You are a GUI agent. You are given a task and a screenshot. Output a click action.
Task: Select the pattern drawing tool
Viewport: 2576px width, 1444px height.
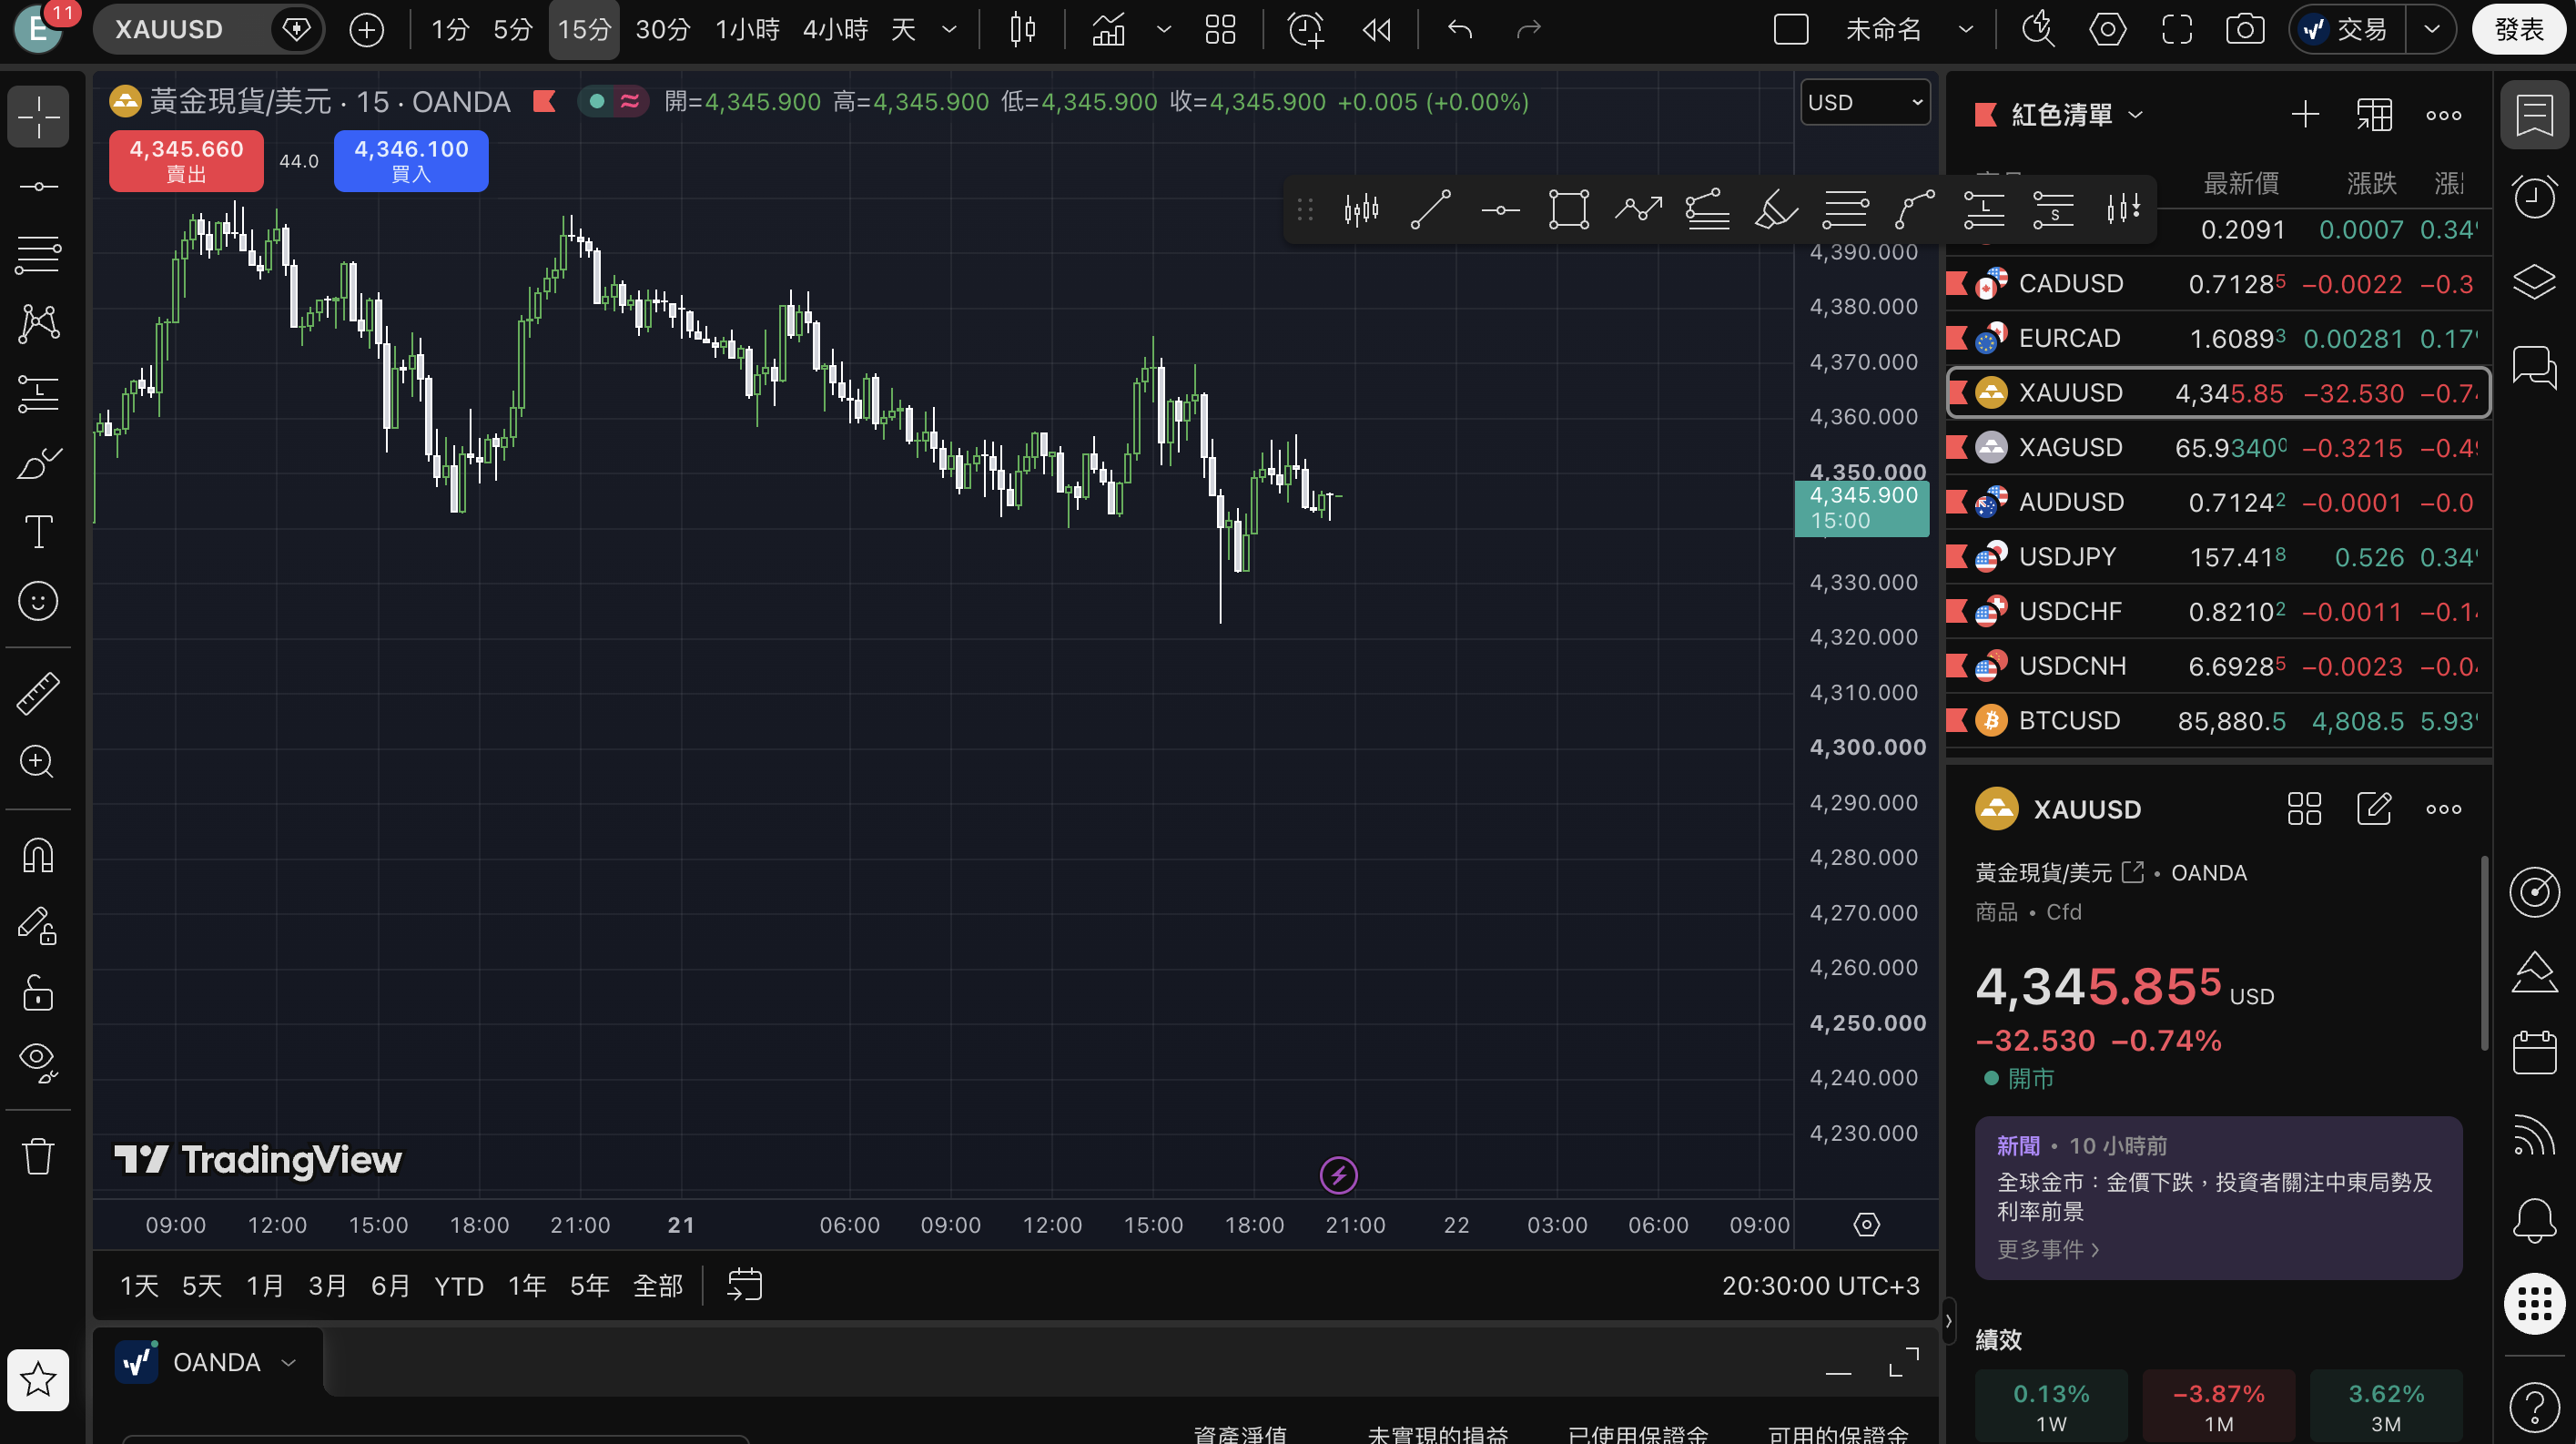pos(38,323)
